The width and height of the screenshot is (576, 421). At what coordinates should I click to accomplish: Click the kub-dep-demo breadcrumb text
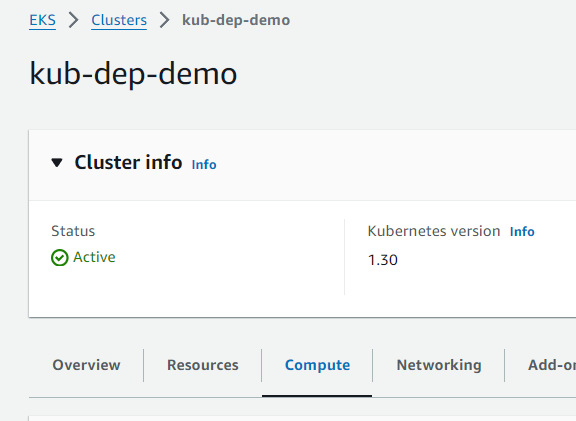(x=236, y=20)
